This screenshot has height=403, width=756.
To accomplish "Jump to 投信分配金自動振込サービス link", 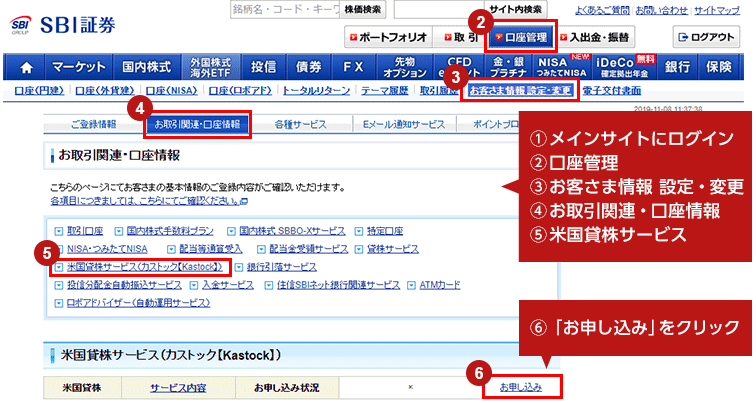I will 124,285.
